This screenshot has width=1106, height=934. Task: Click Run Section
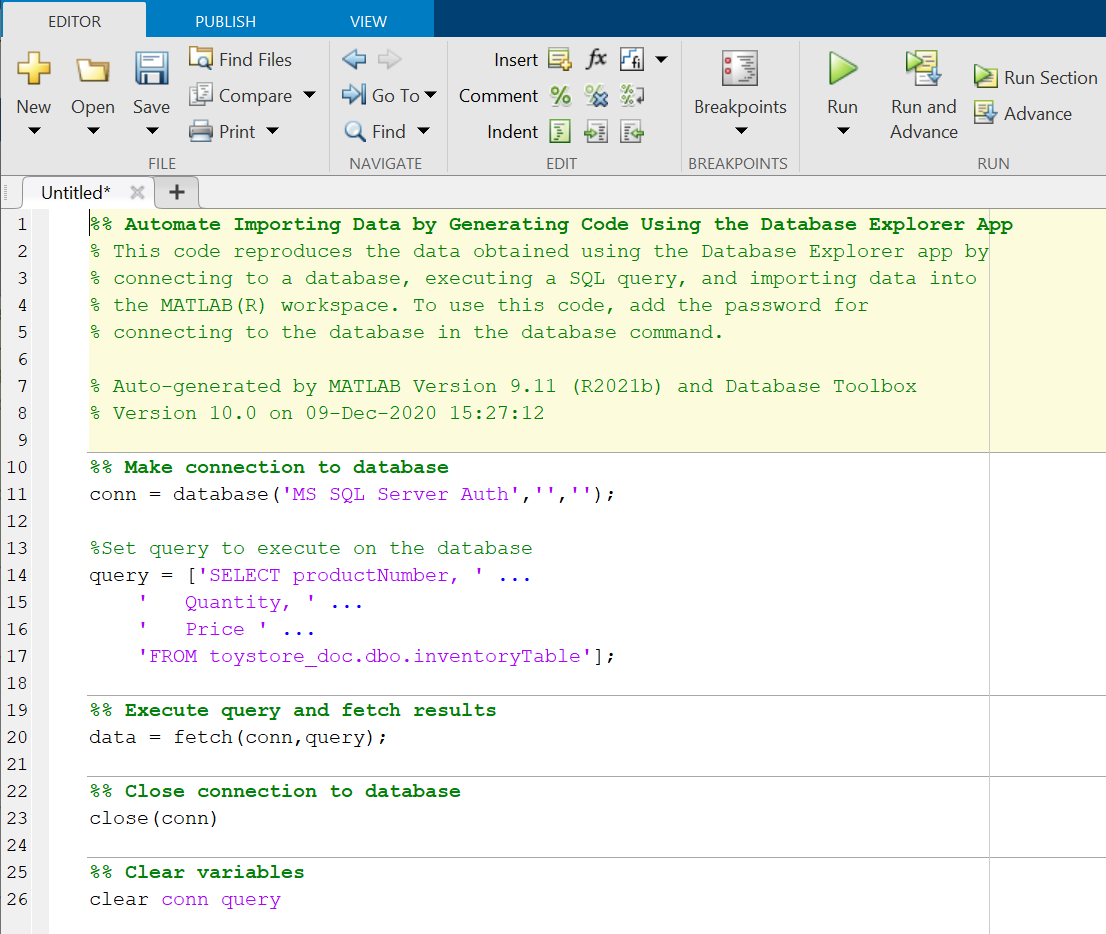click(x=1036, y=76)
